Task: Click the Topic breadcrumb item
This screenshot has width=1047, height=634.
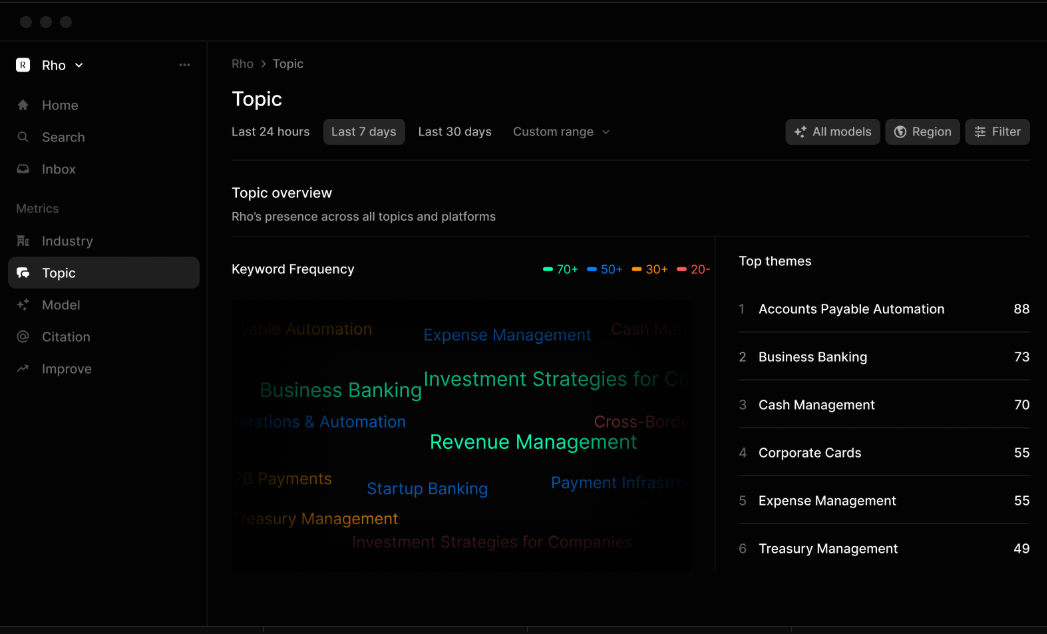Action: tap(288, 63)
